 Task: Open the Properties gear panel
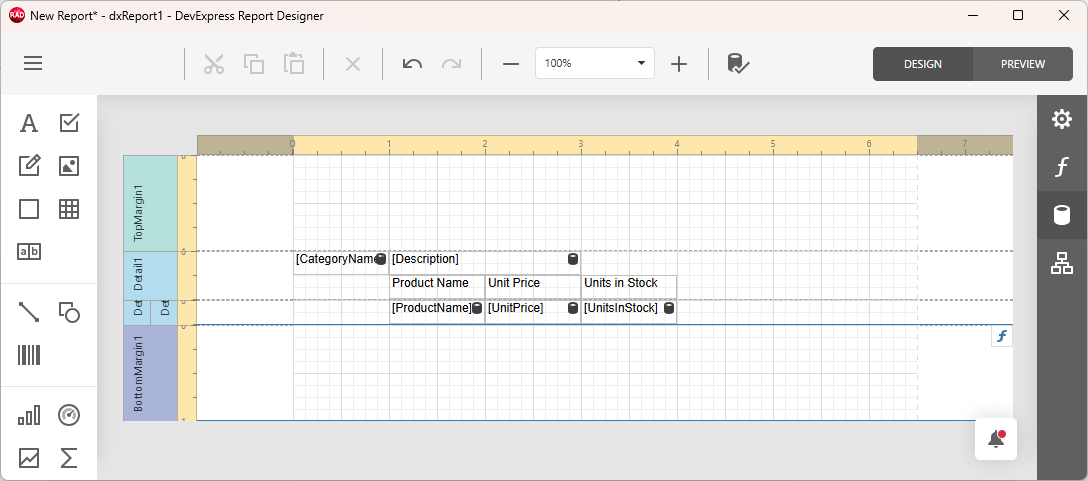tap(1062, 119)
